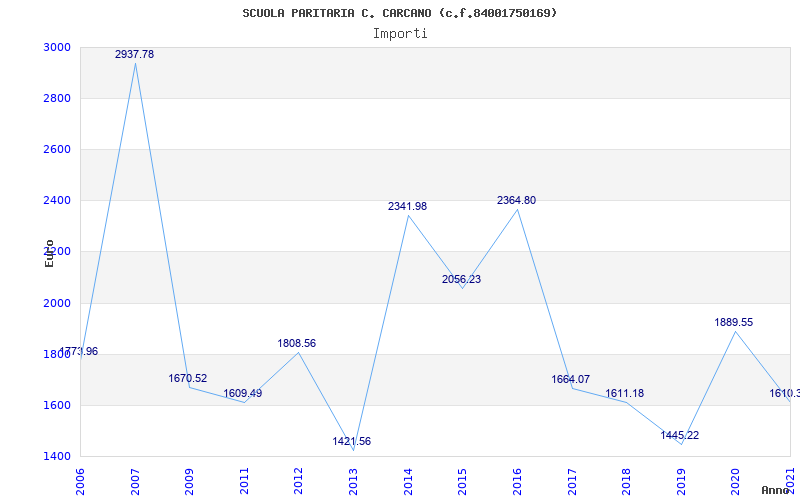Click the 2019 x-axis year label
This screenshot has width=800, height=500.
click(681, 481)
